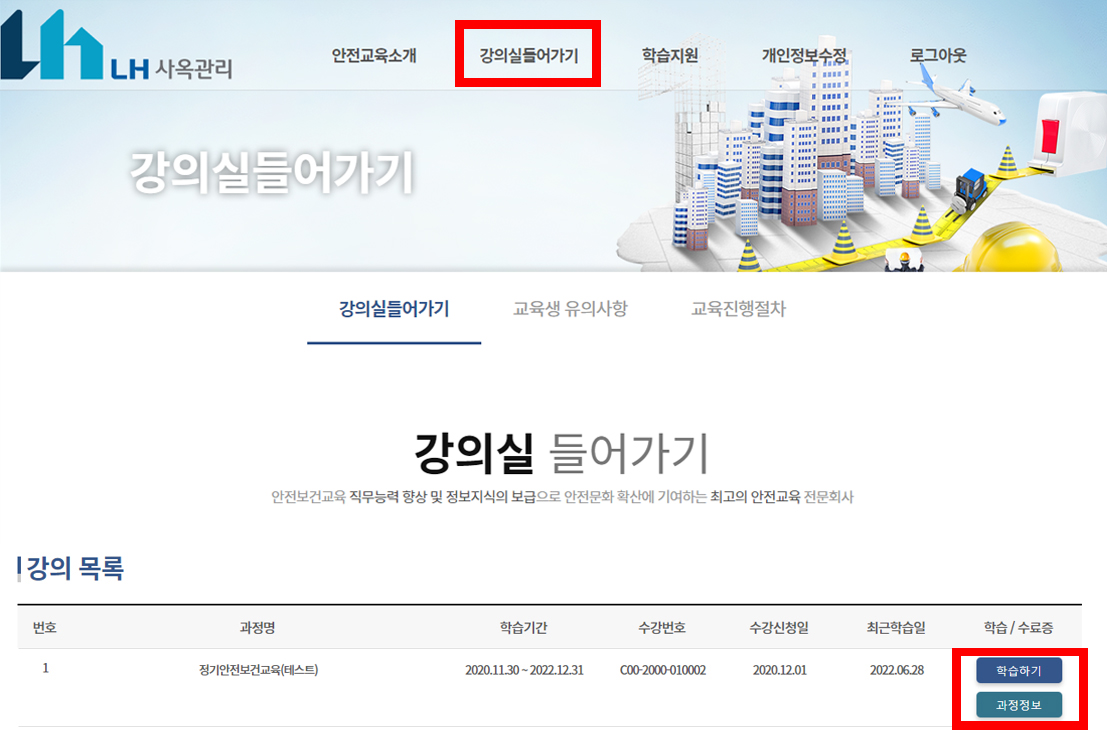Click the forklift illustration in the banner
The width and height of the screenshot is (1107, 745).
click(x=971, y=191)
